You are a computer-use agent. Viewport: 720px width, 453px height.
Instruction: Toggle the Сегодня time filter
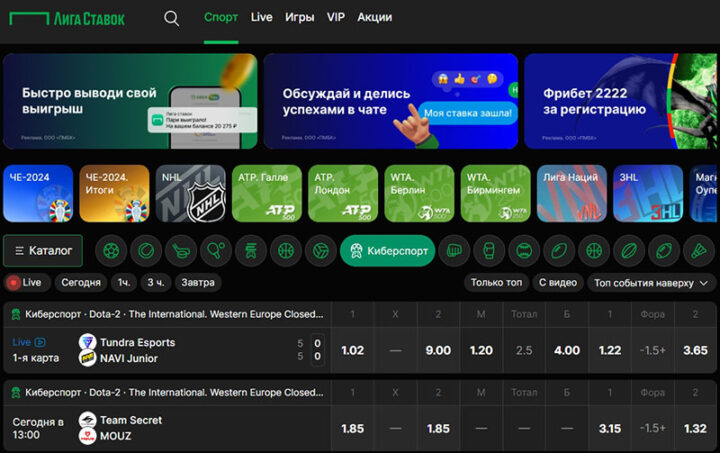pos(81,283)
